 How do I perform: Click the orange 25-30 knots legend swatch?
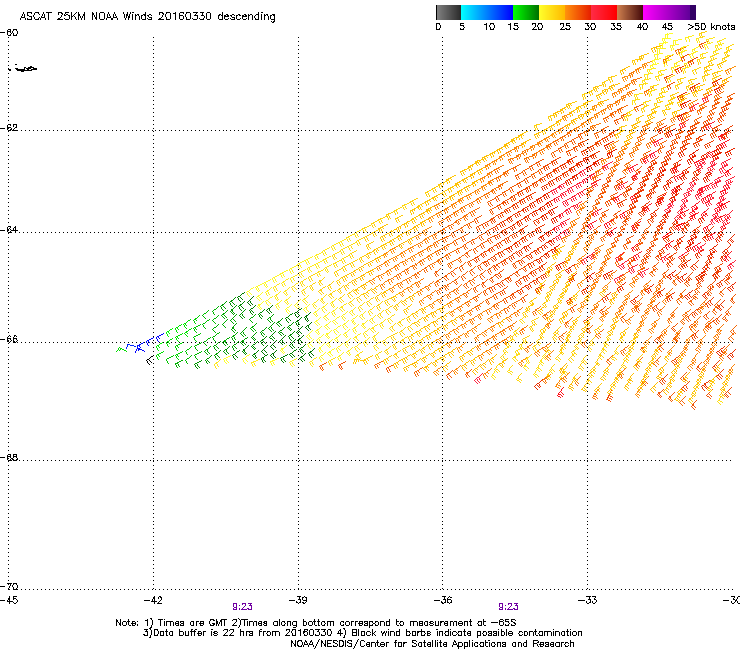578,12
